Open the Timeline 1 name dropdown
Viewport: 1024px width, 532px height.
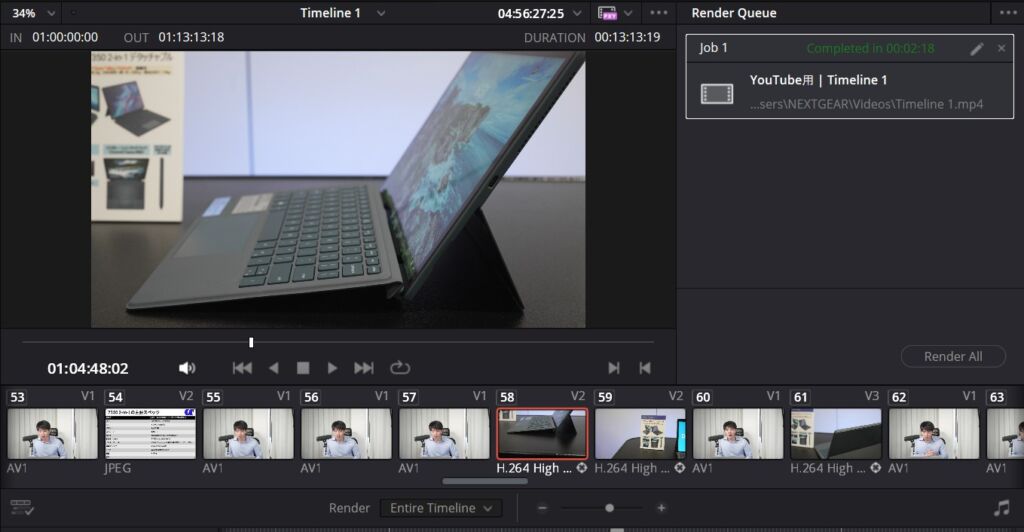(381, 13)
